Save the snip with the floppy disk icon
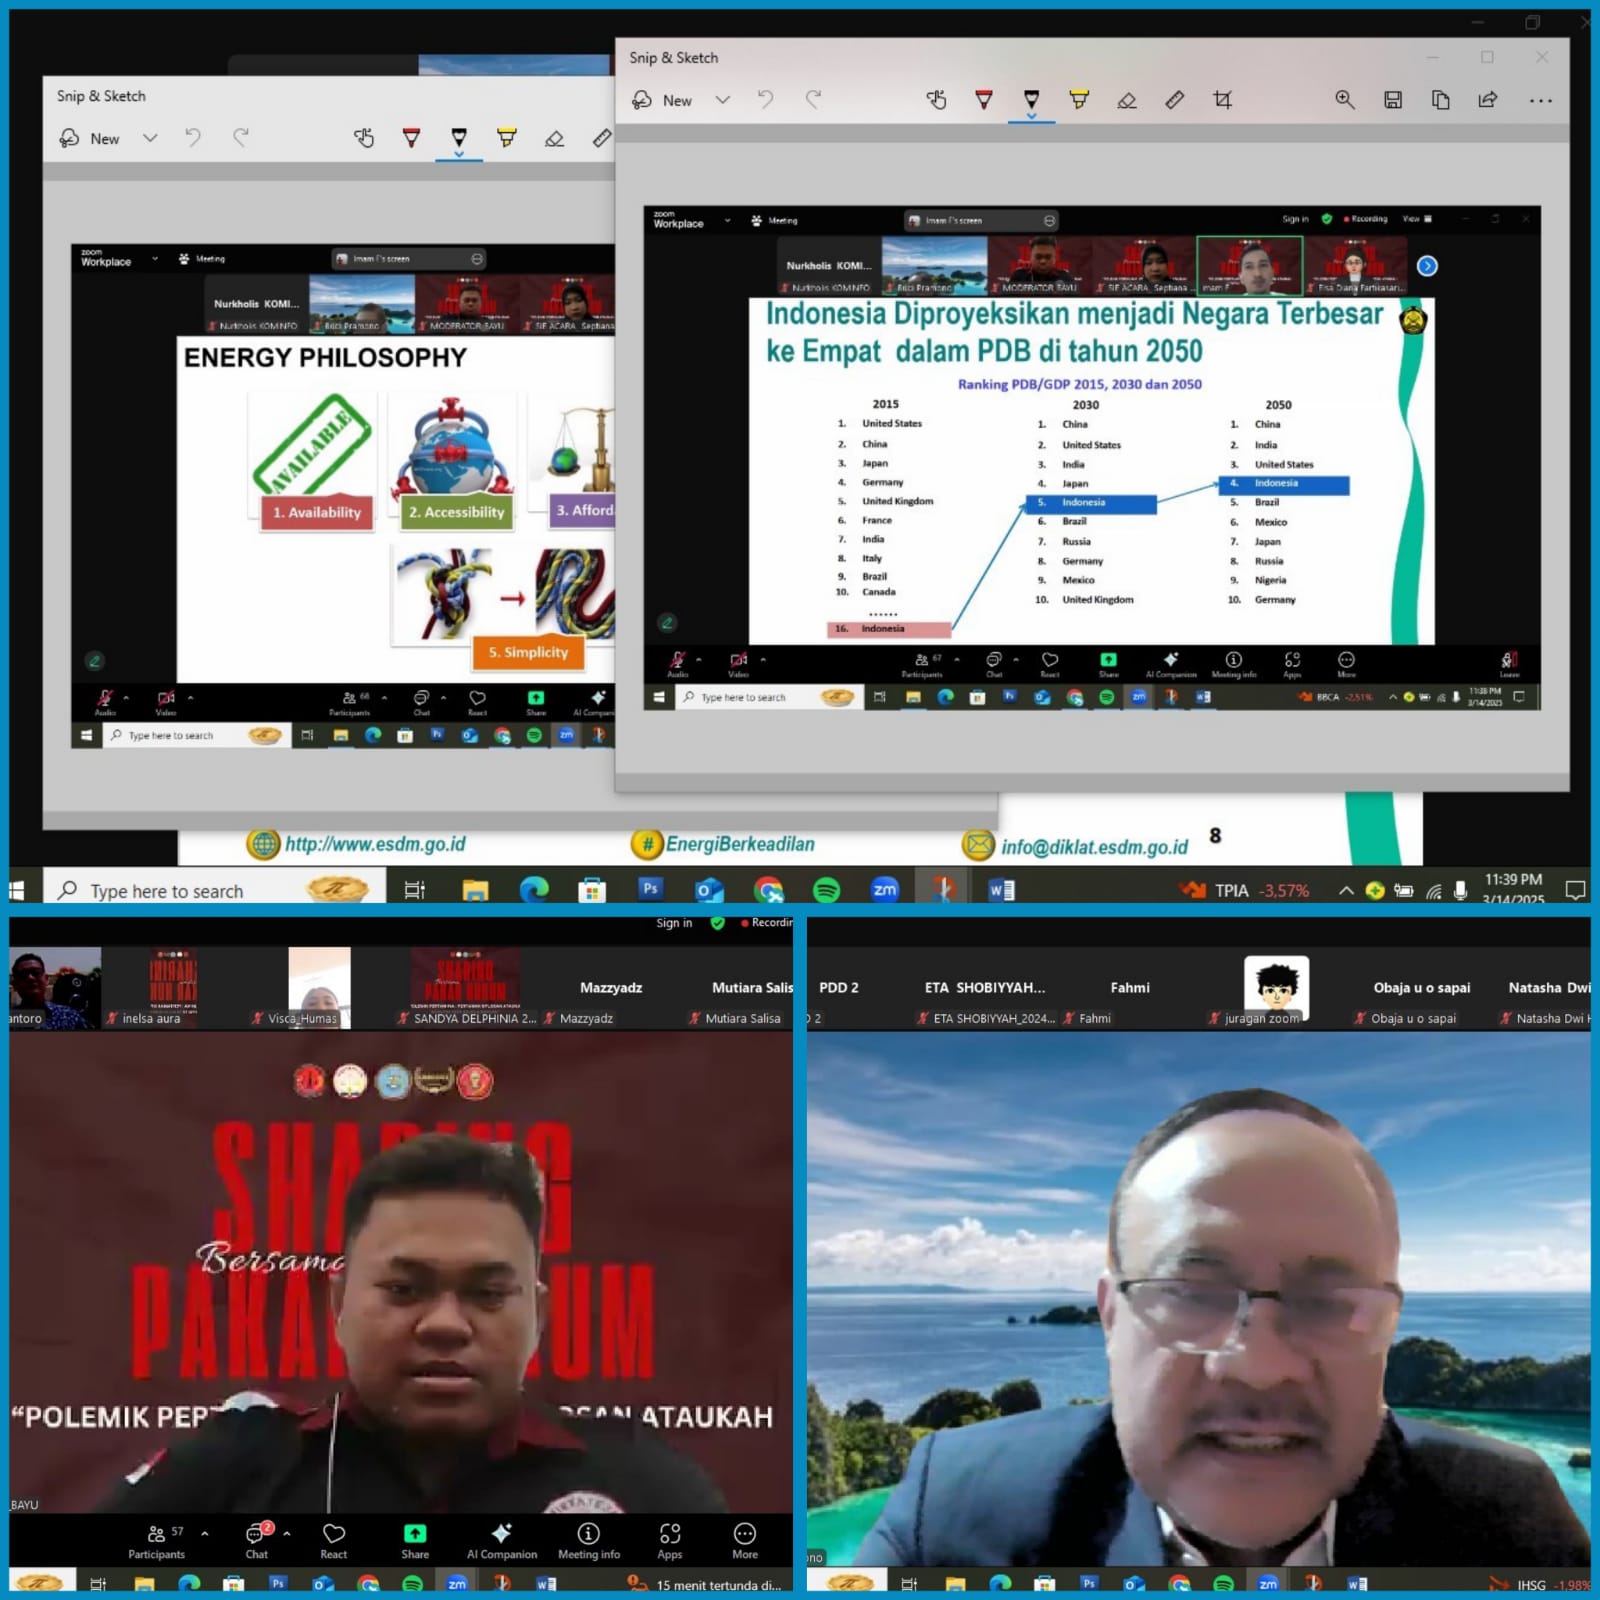This screenshot has width=1600, height=1600. pyautogui.click(x=1393, y=100)
